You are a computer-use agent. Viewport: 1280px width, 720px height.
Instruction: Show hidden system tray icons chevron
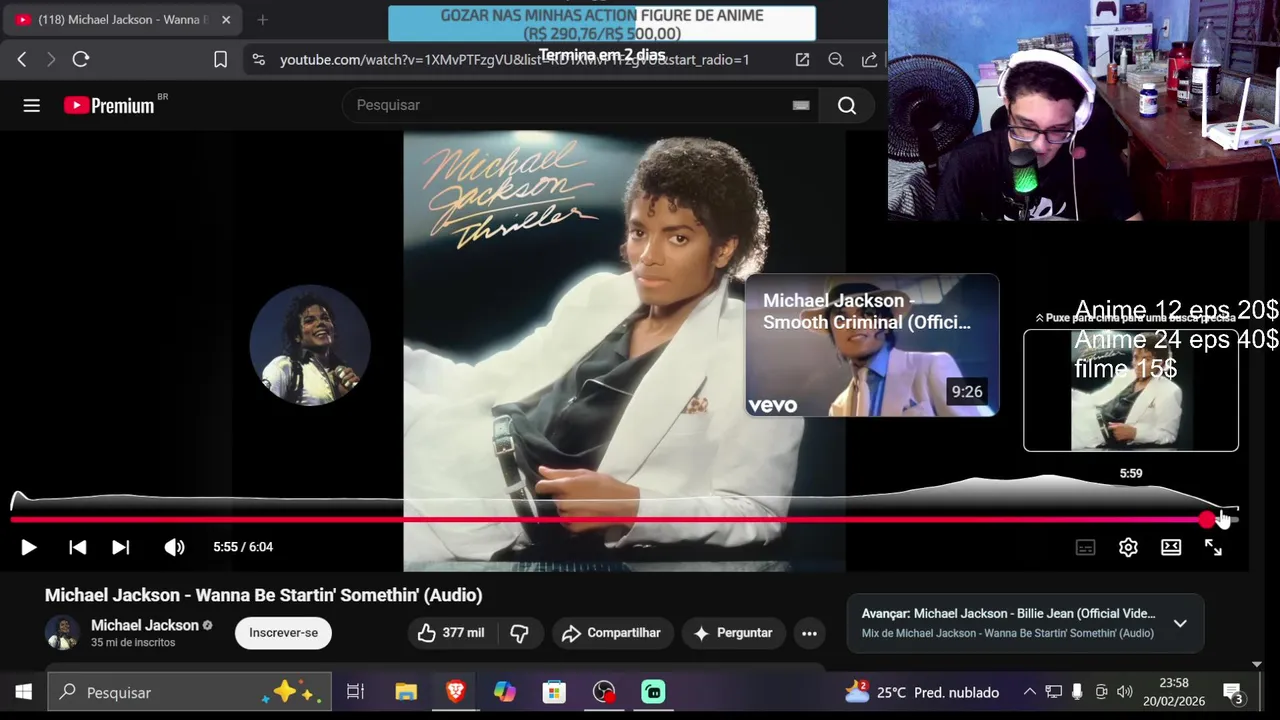(1029, 692)
